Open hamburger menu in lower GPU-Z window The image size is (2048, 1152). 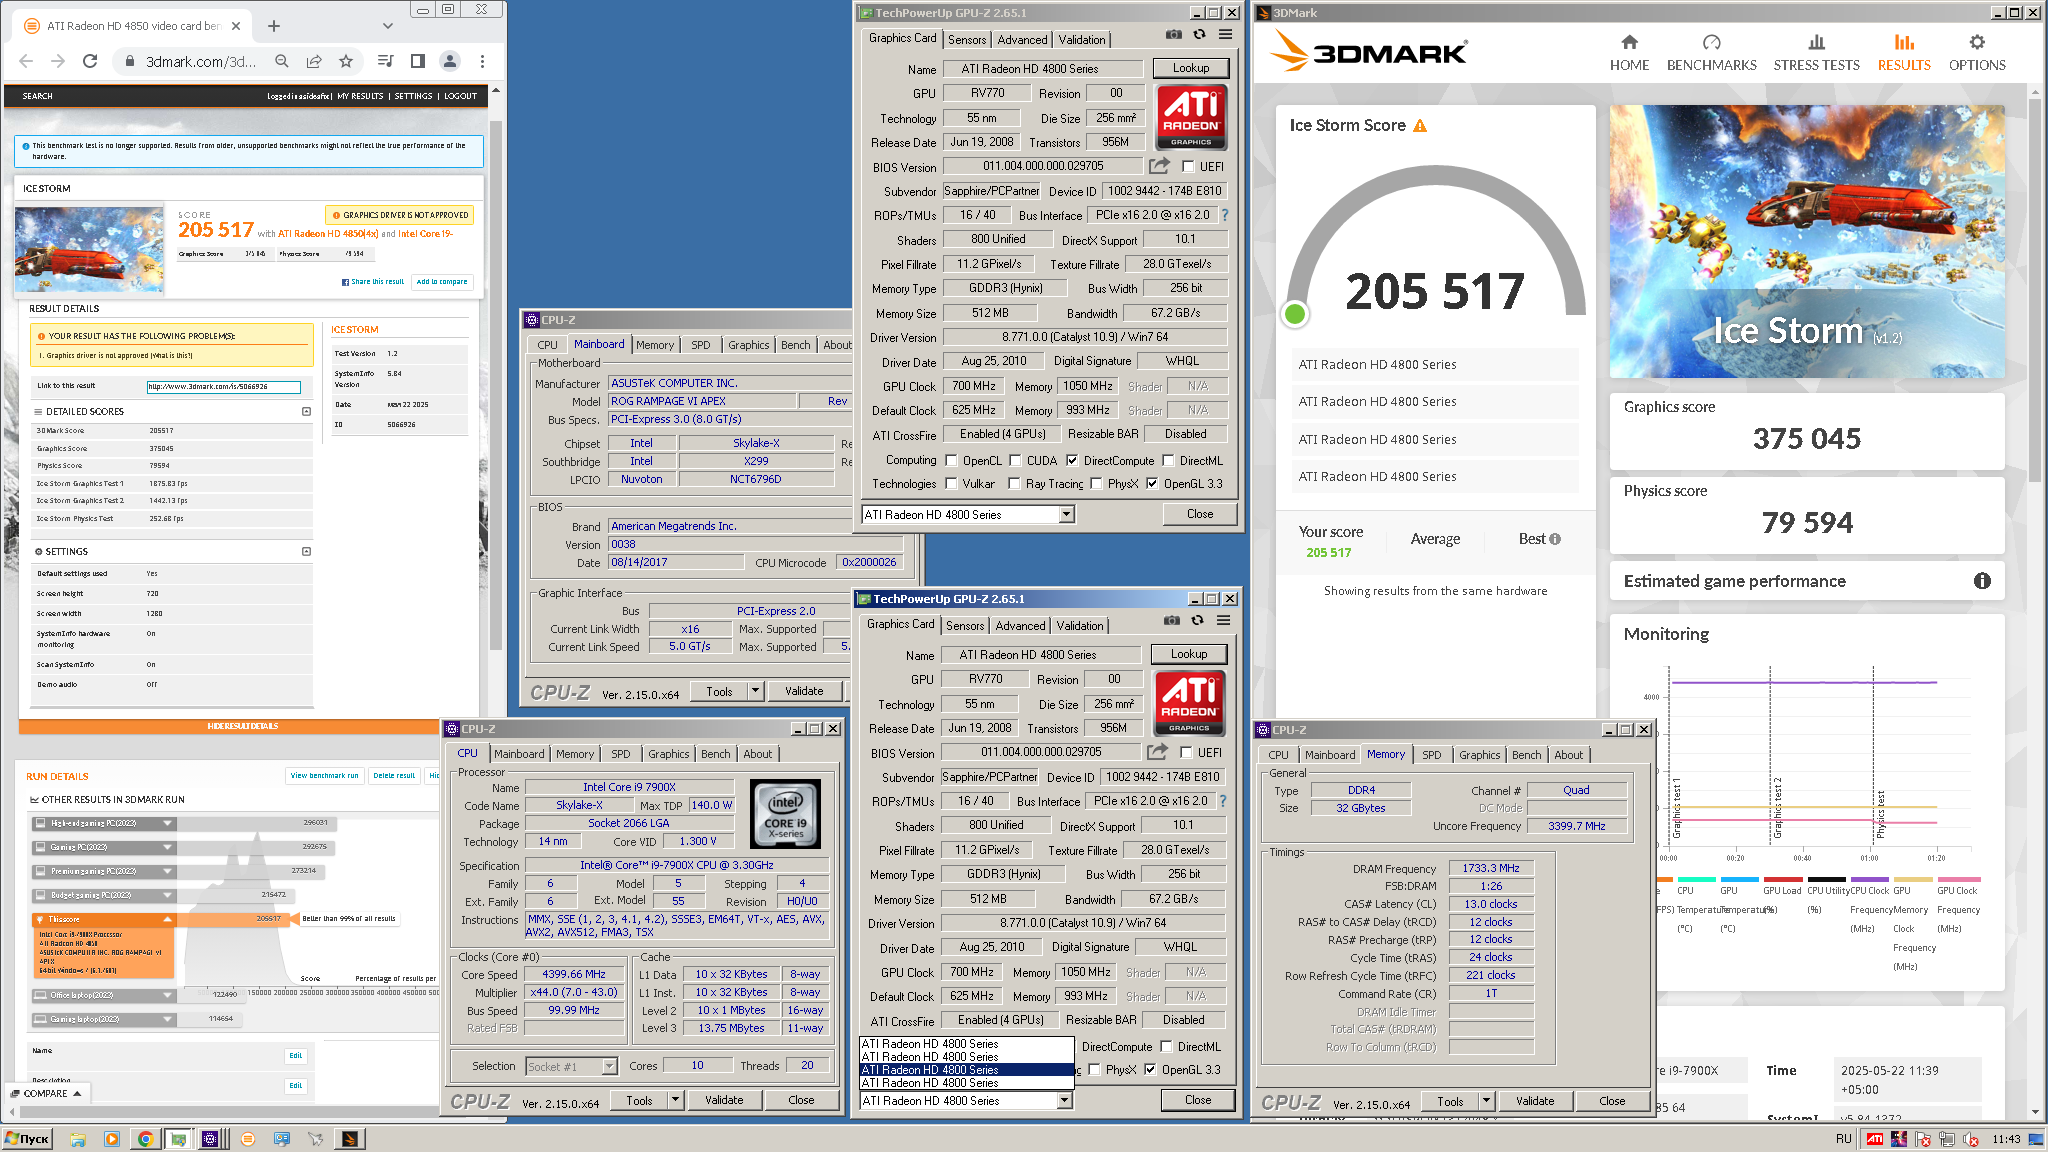[x=1223, y=621]
